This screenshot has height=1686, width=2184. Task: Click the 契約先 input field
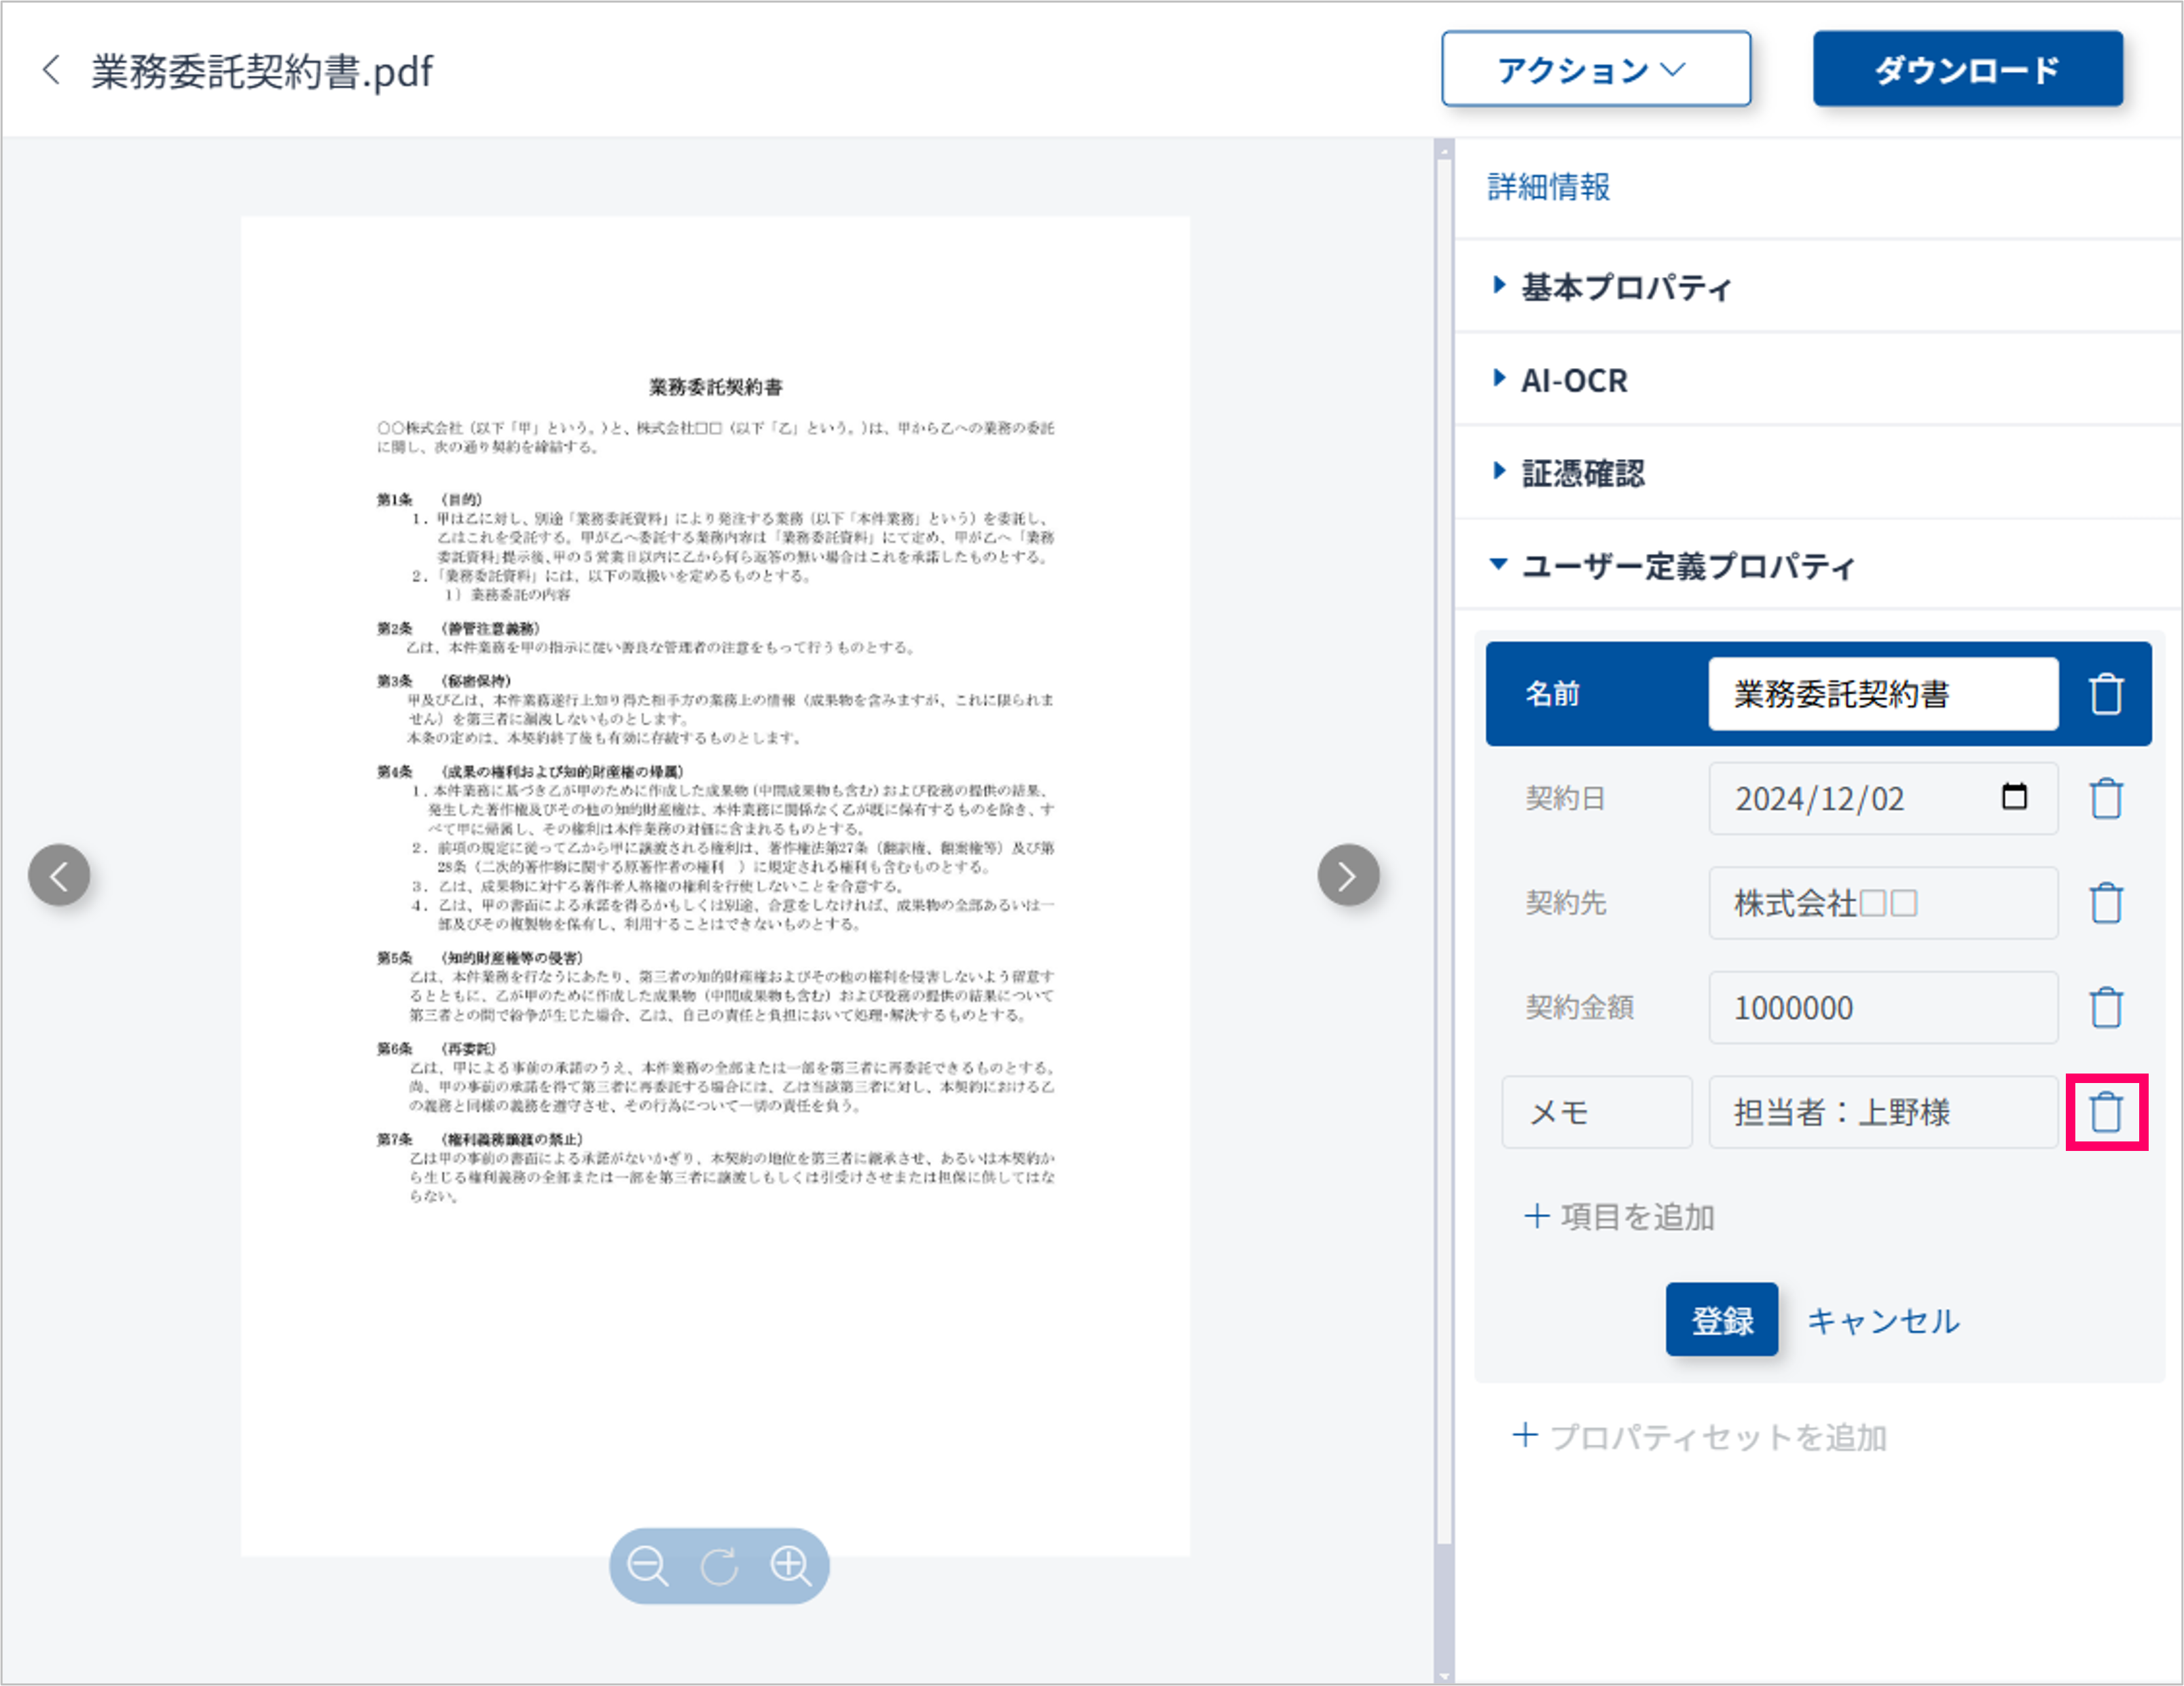(x=1882, y=903)
